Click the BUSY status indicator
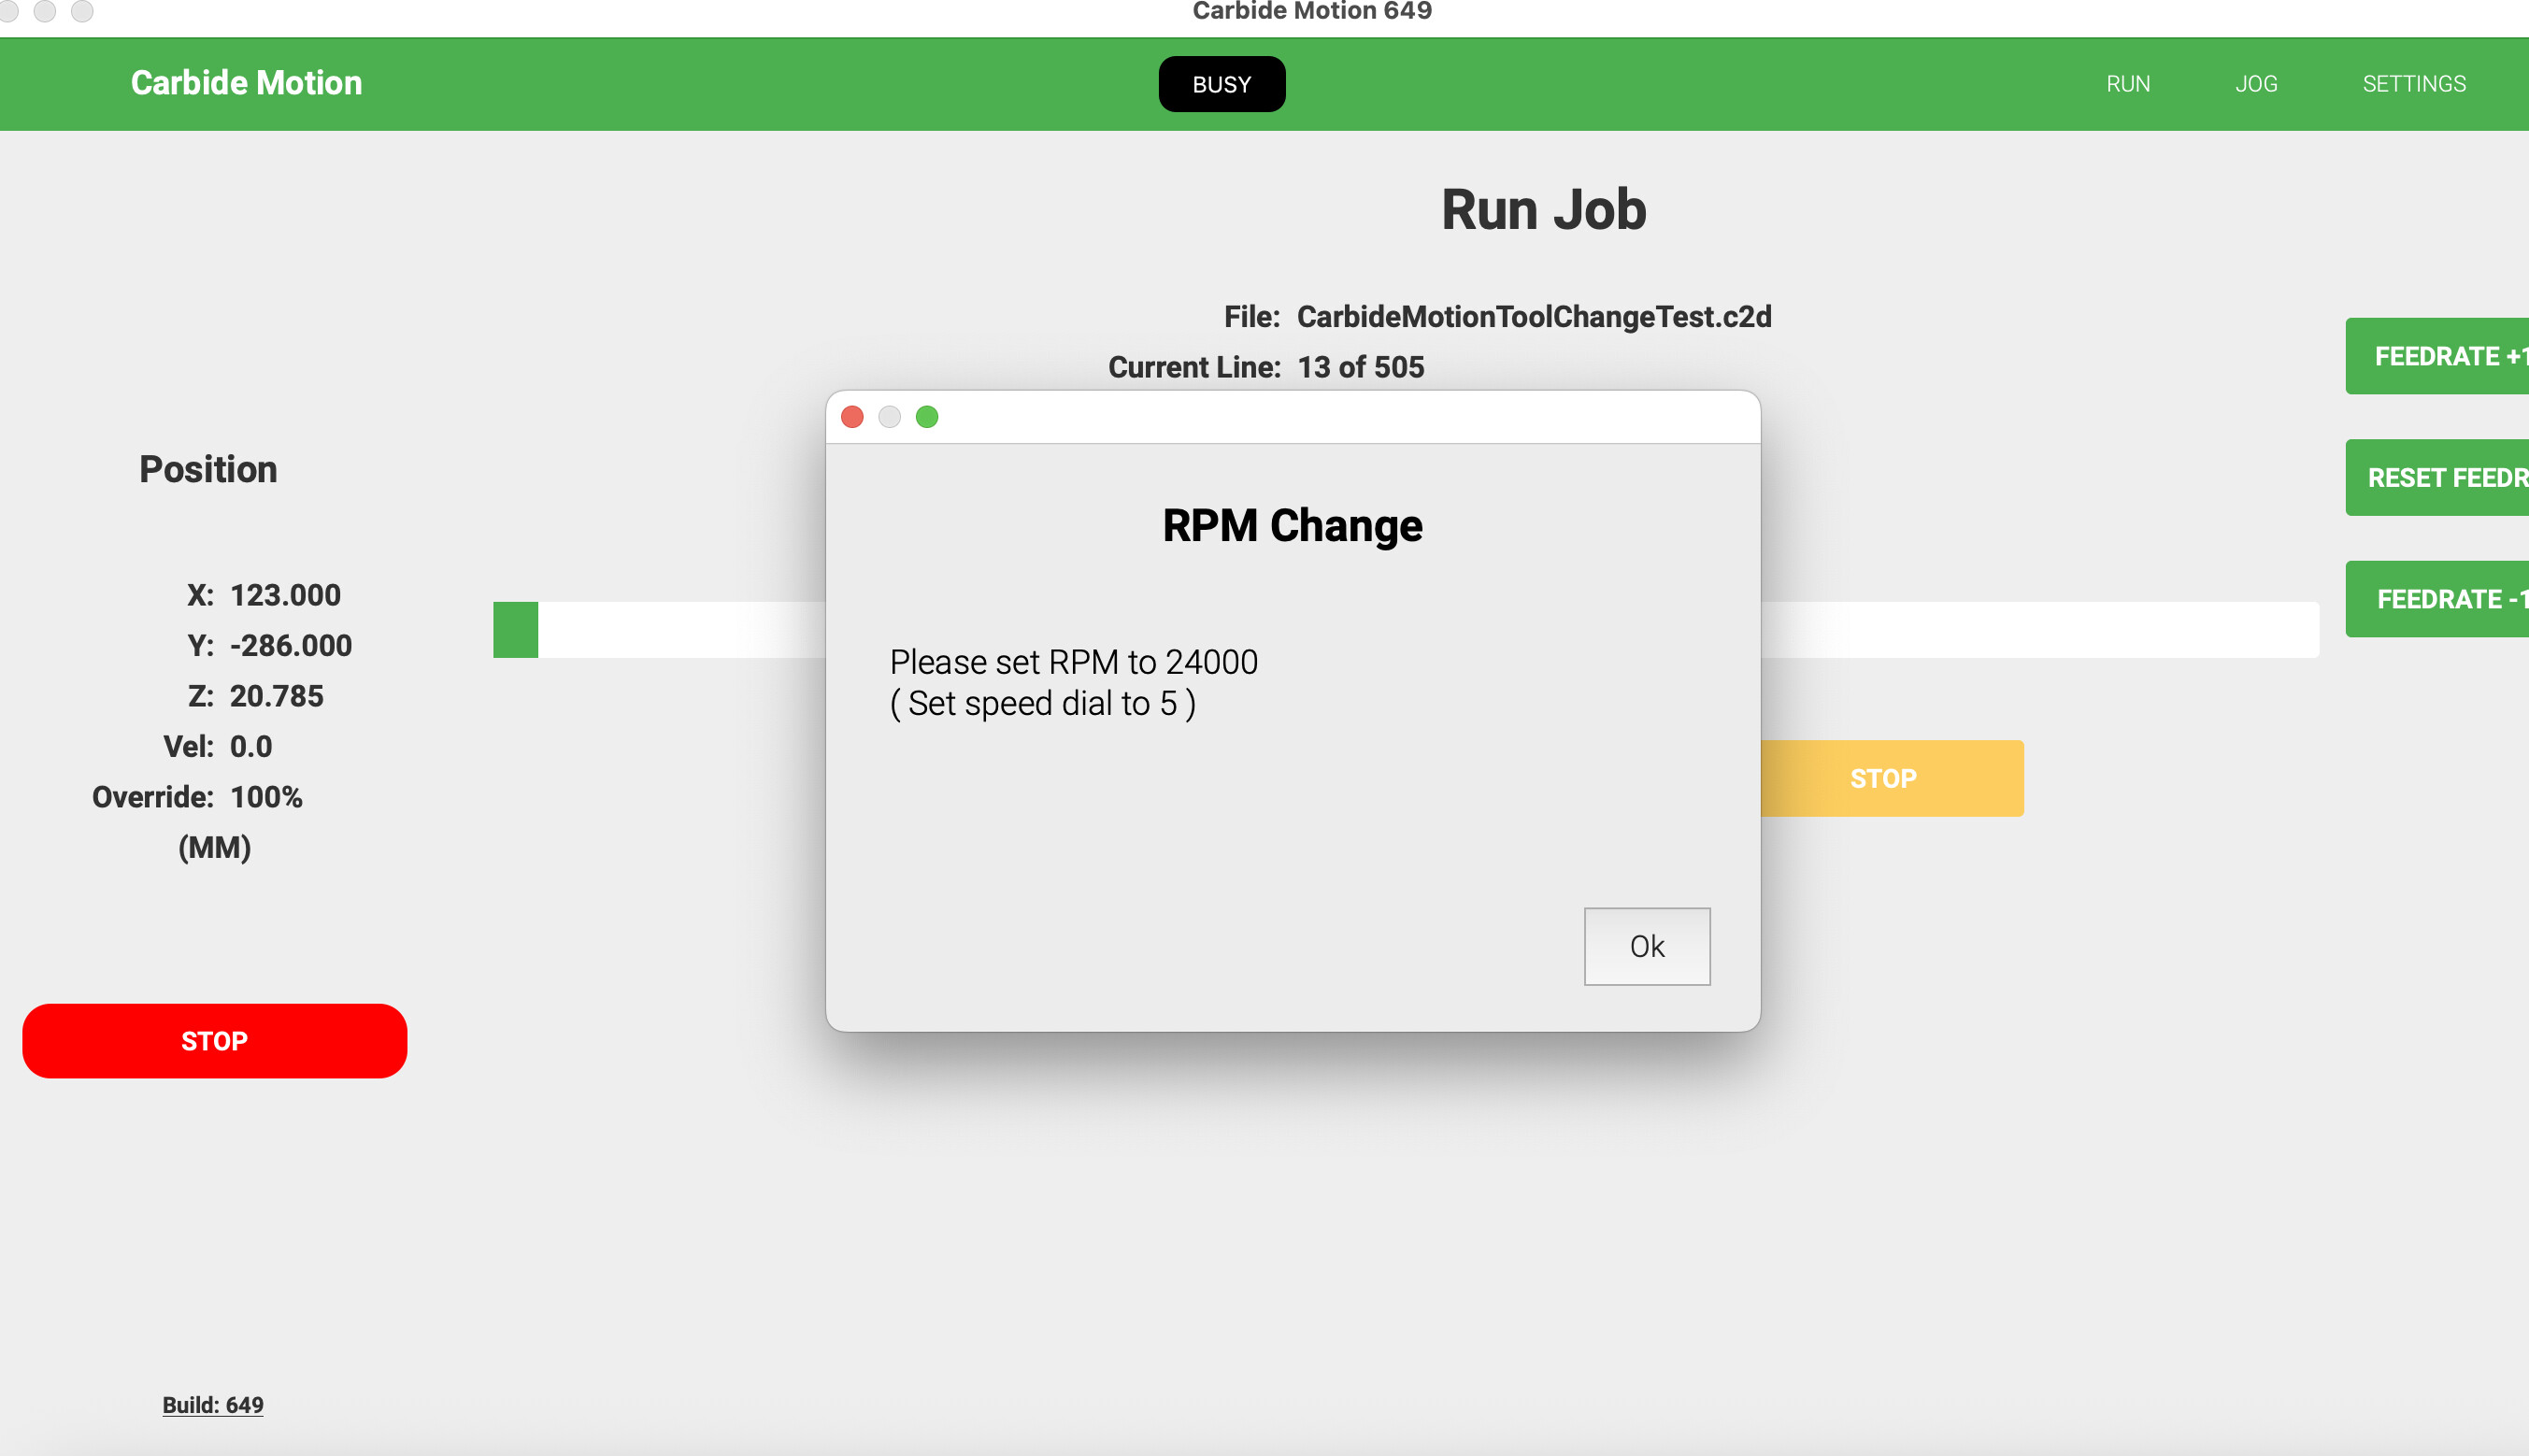 pos(1221,84)
